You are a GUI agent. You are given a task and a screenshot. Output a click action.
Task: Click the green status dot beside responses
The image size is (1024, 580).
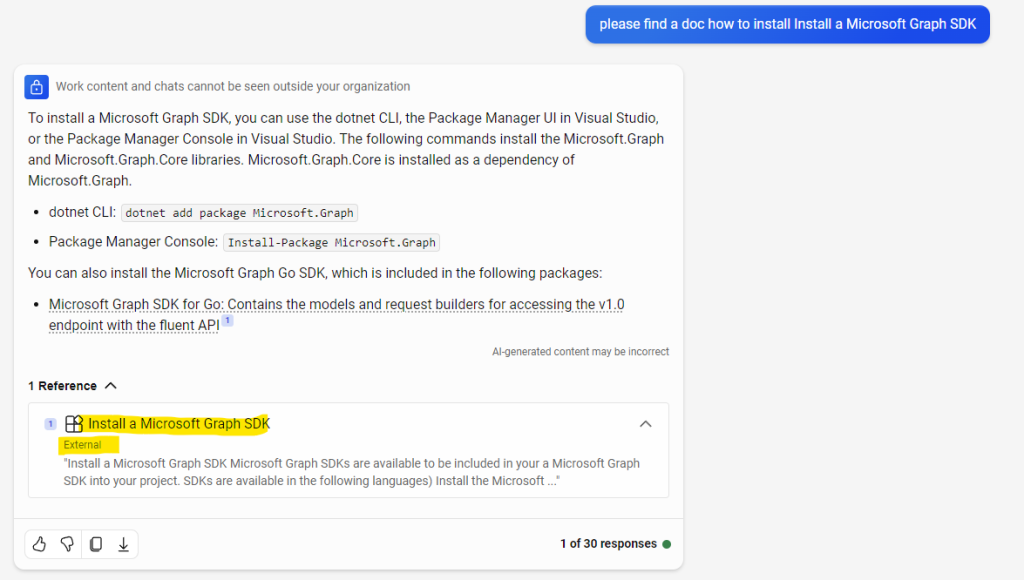(667, 544)
